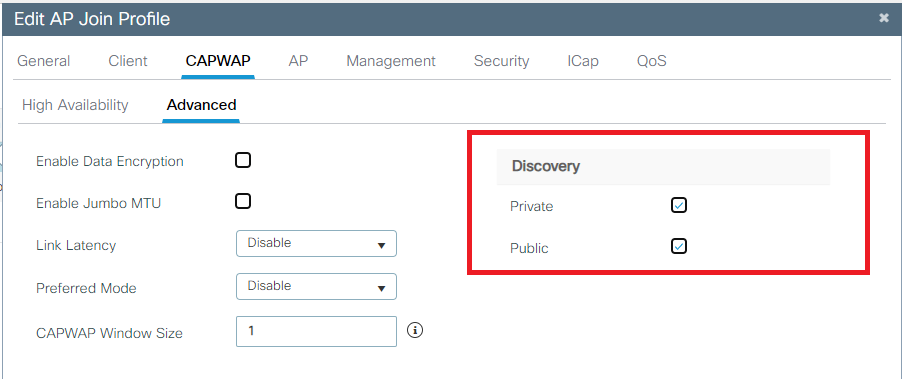The height and width of the screenshot is (379, 904).
Task: Select the High Availability sub-tab
Action: click(75, 106)
